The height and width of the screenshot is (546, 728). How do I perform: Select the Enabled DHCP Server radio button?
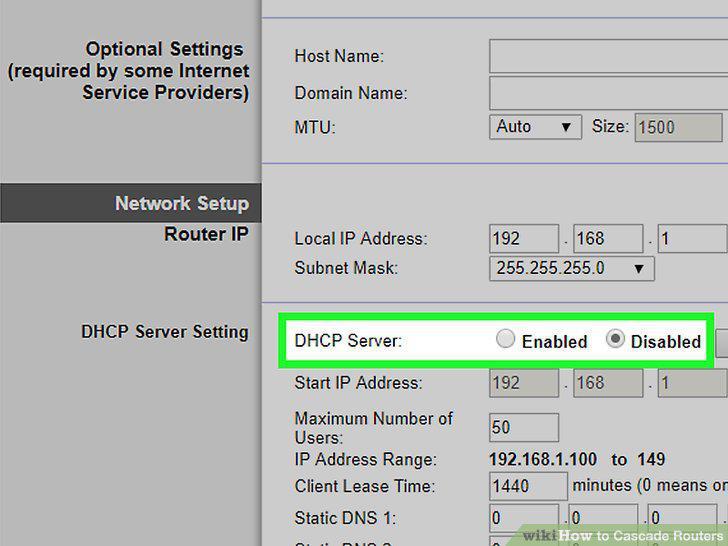505,339
